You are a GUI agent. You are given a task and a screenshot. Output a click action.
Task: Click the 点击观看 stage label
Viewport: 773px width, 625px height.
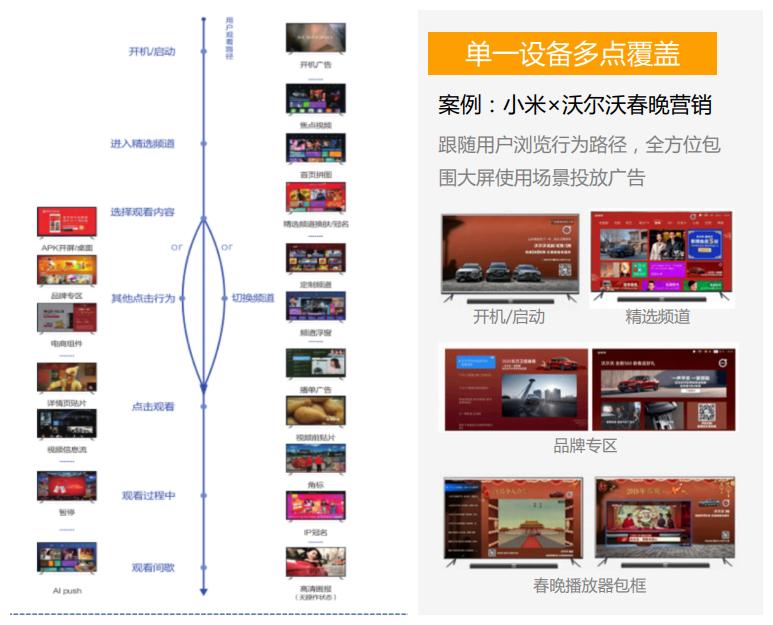[153, 407]
